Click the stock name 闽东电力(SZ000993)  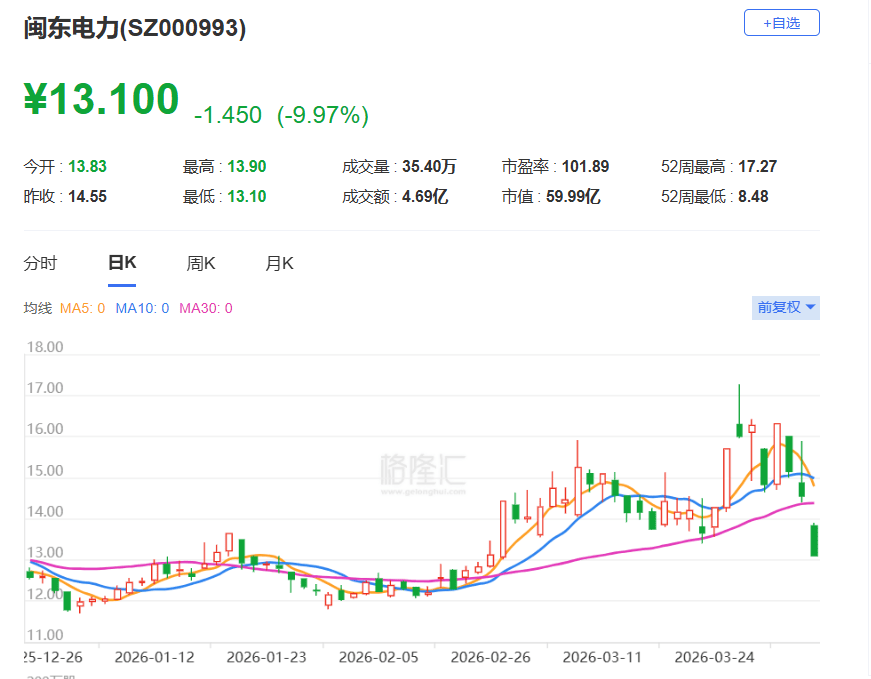[x=133, y=30]
